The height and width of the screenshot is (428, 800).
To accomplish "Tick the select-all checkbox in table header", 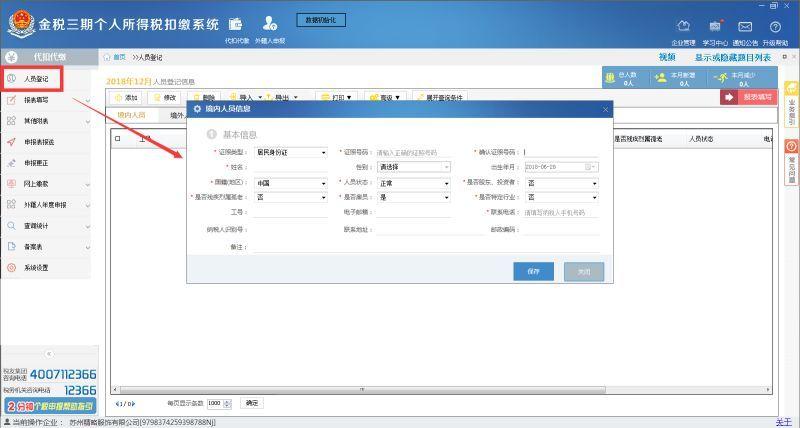I will pos(118,139).
